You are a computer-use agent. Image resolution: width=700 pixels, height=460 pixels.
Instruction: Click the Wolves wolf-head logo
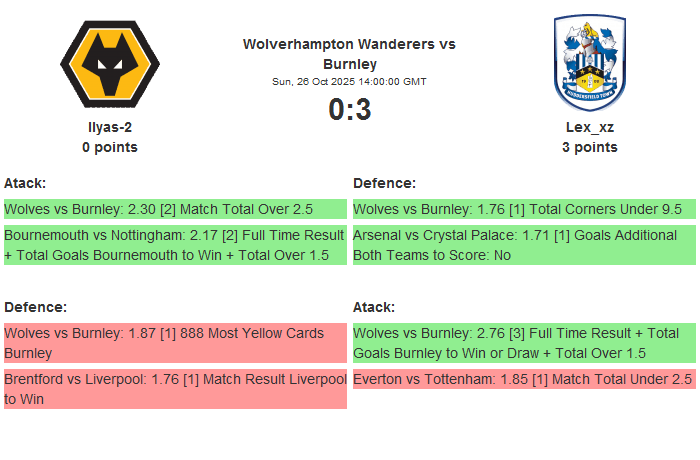click(110, 65)
